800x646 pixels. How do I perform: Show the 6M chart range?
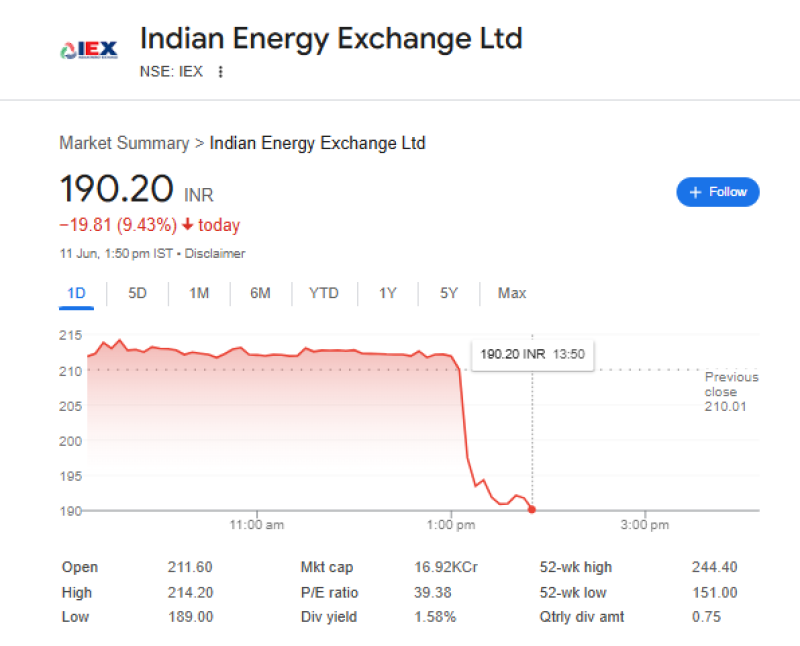(x=260, y=293)
